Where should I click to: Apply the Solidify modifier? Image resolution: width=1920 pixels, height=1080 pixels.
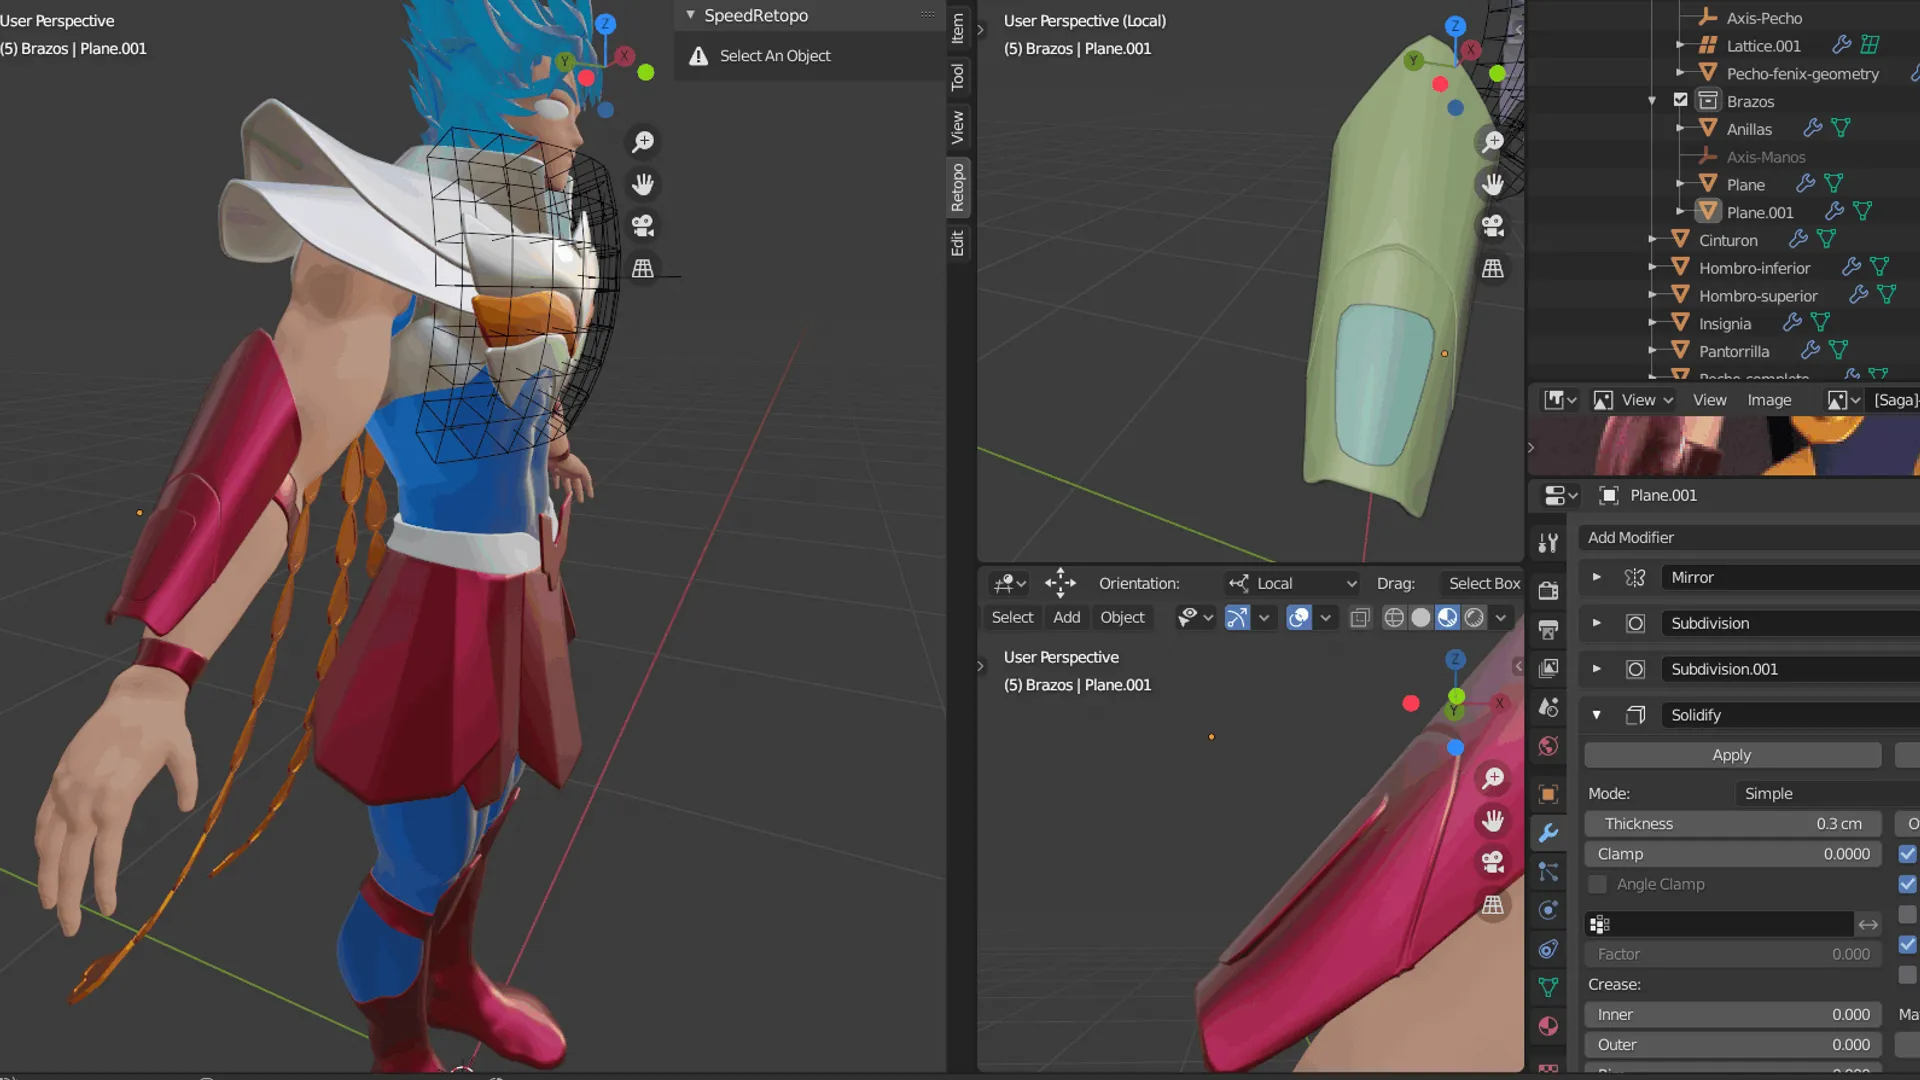coord(1732,755)
